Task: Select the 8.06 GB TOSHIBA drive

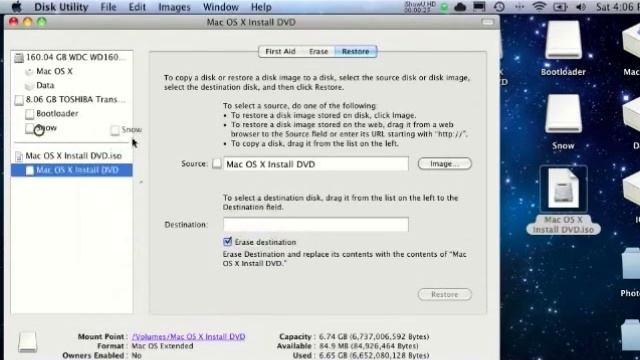Action: pyautogui.click(x=71, y=100)
